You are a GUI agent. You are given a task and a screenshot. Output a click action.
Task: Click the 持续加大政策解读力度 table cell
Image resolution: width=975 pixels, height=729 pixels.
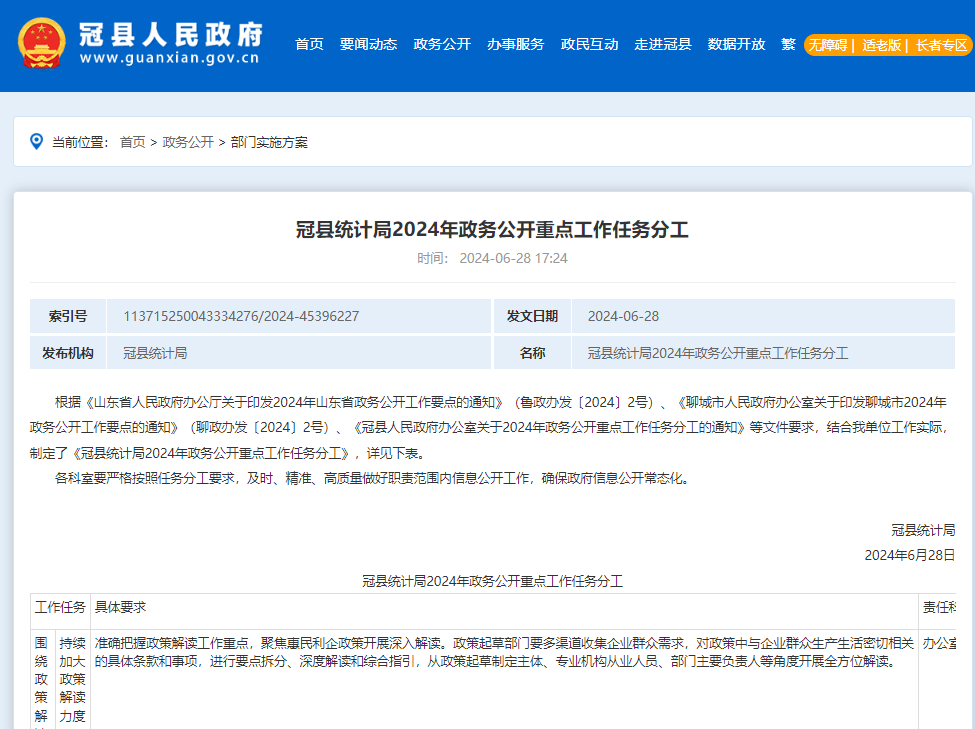(x=72, y=679)
